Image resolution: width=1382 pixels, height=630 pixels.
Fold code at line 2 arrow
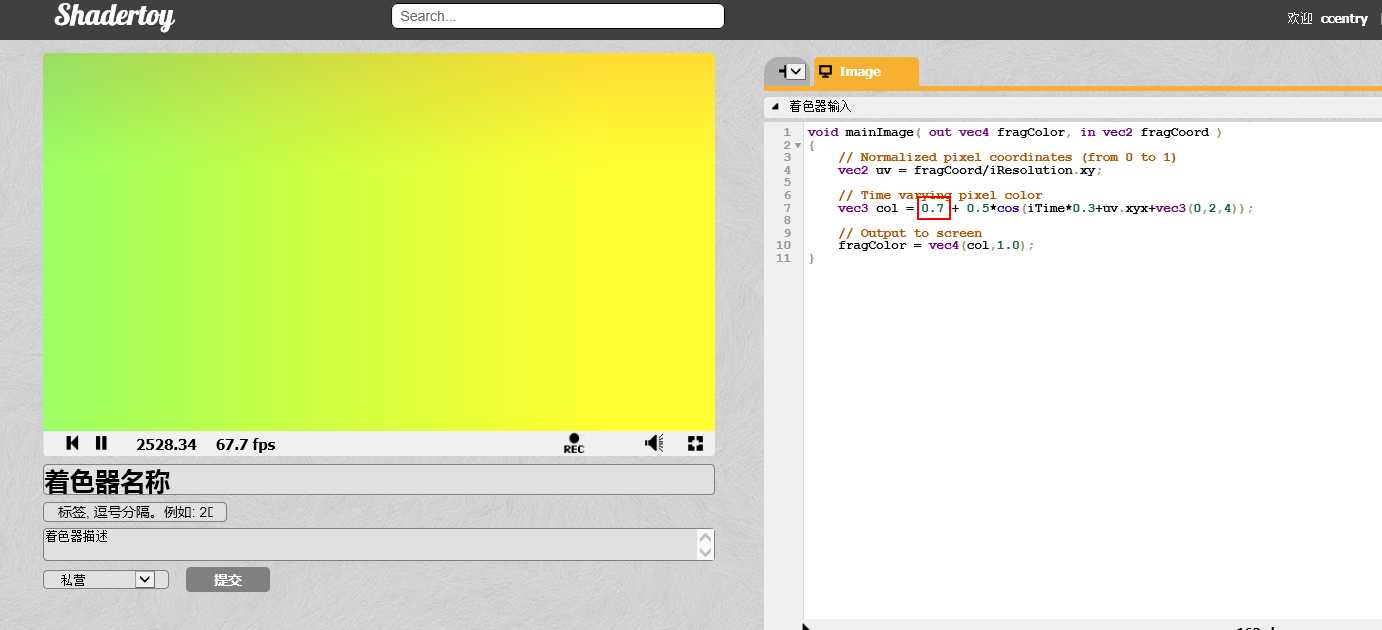(x=798, y=145)
